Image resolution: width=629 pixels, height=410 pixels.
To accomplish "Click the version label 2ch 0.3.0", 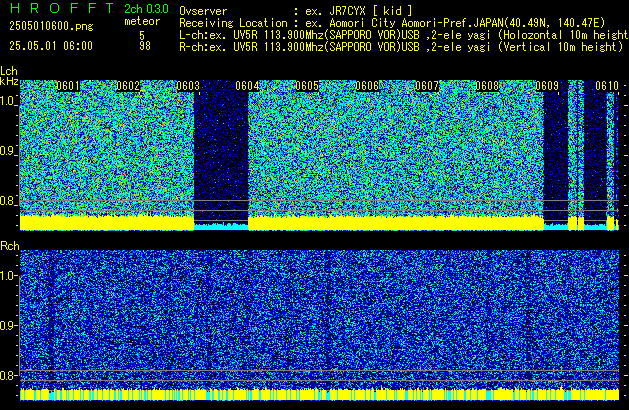I will tap(146, 9).
